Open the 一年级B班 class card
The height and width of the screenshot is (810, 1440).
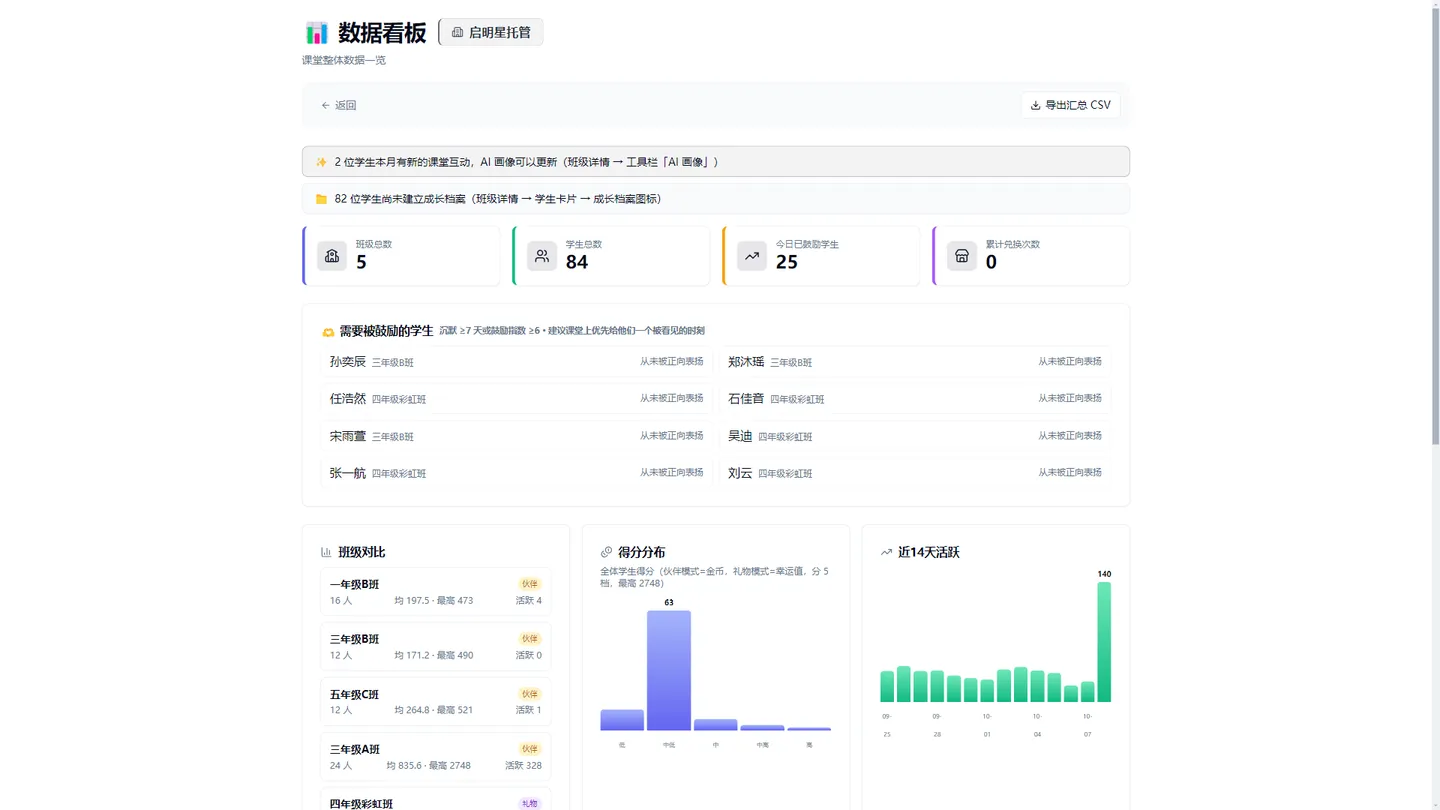click(436, 592)
